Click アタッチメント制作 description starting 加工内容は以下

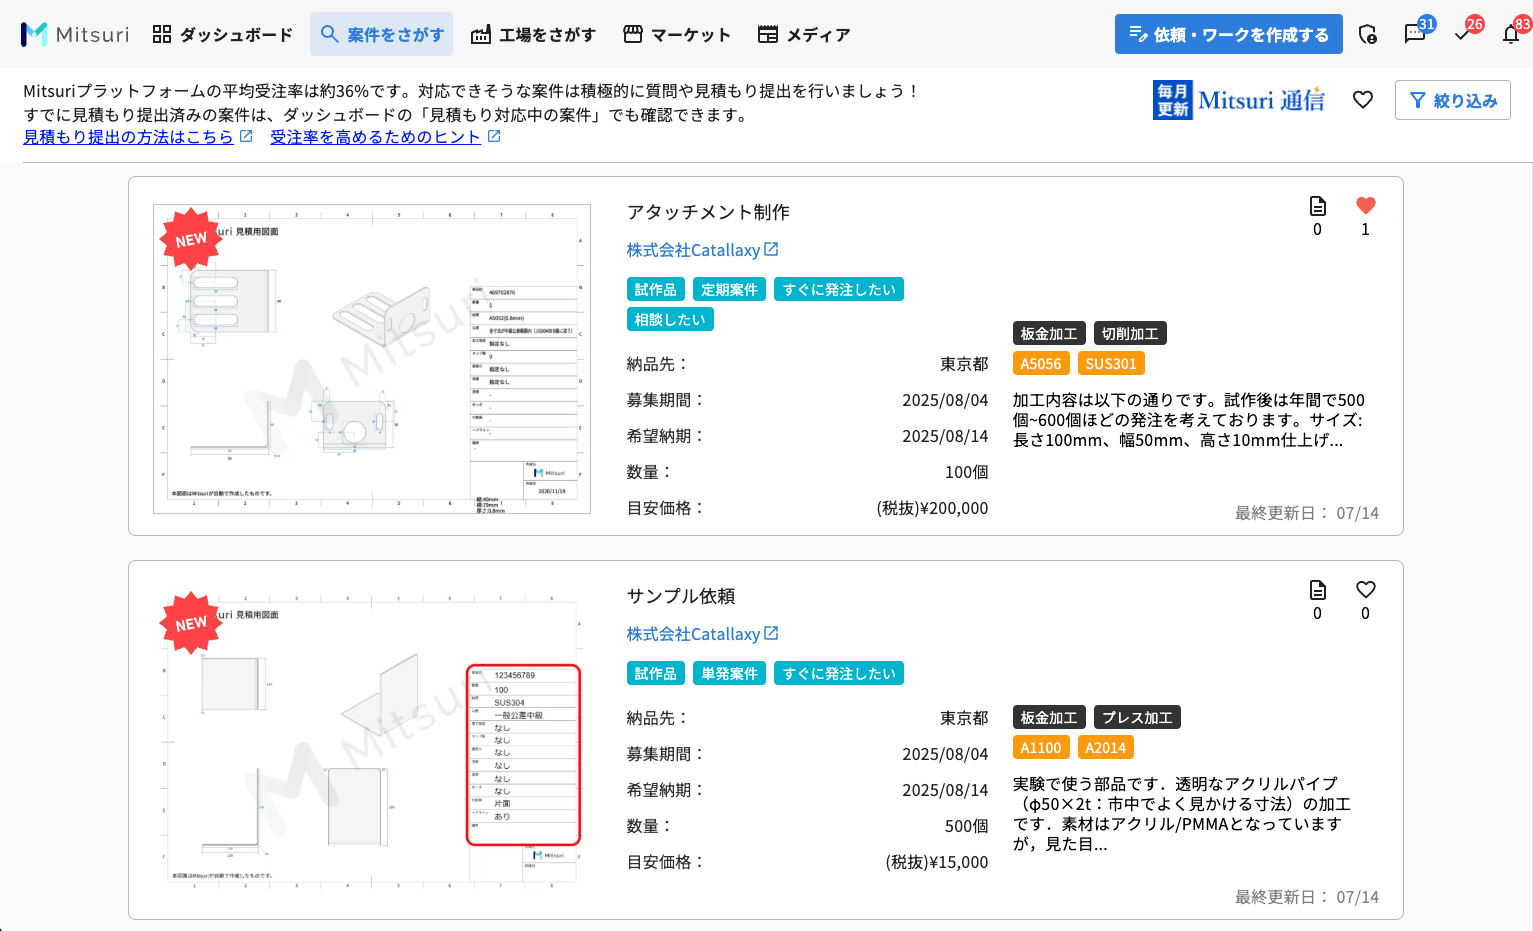click(1189, 420)
